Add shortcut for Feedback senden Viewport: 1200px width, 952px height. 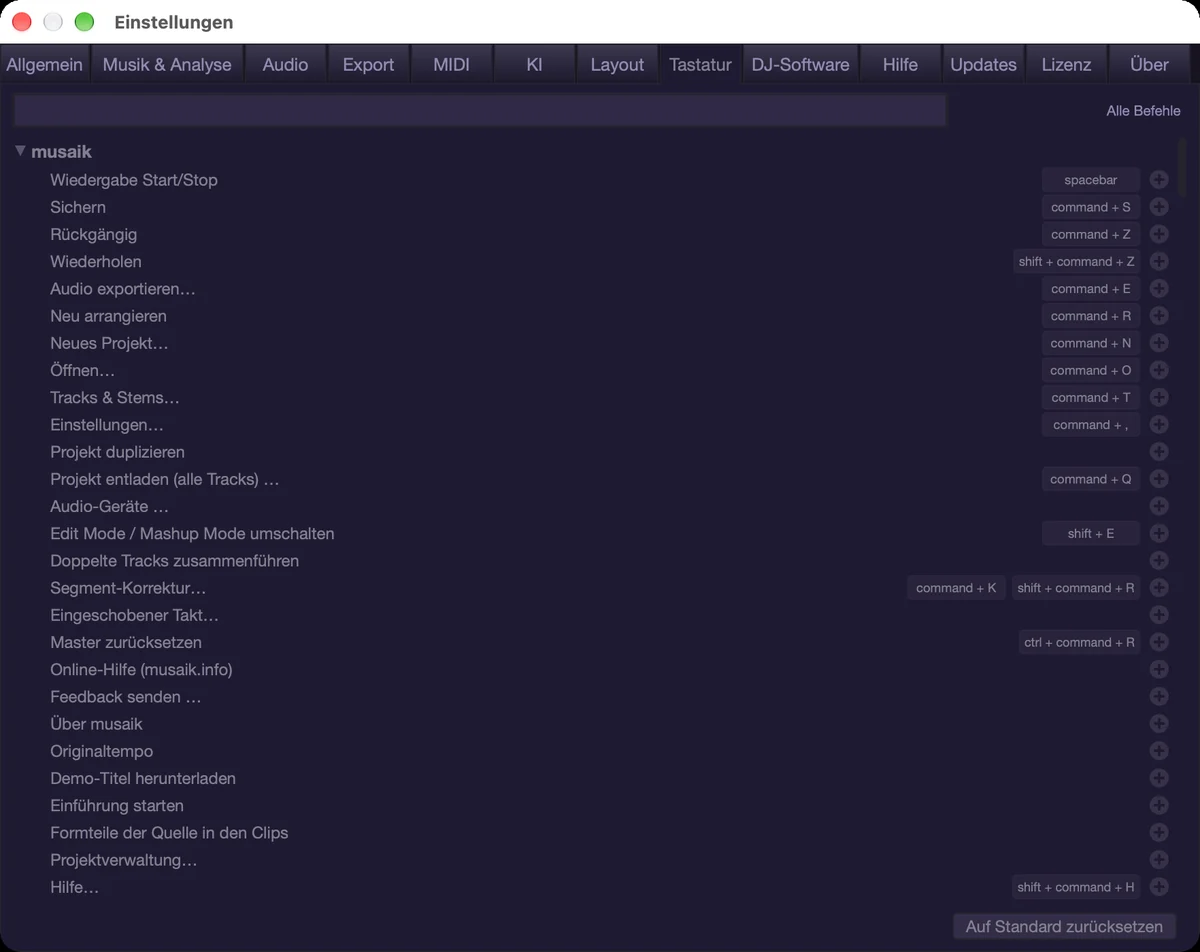click(x=1159, y=697)
